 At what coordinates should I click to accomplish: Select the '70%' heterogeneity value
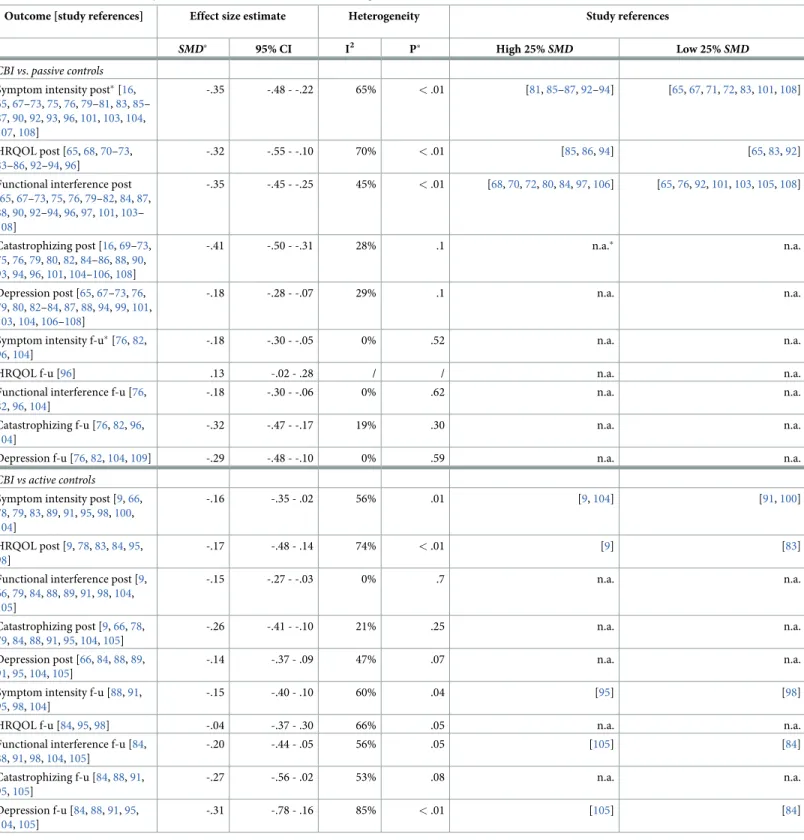(366, 151)
